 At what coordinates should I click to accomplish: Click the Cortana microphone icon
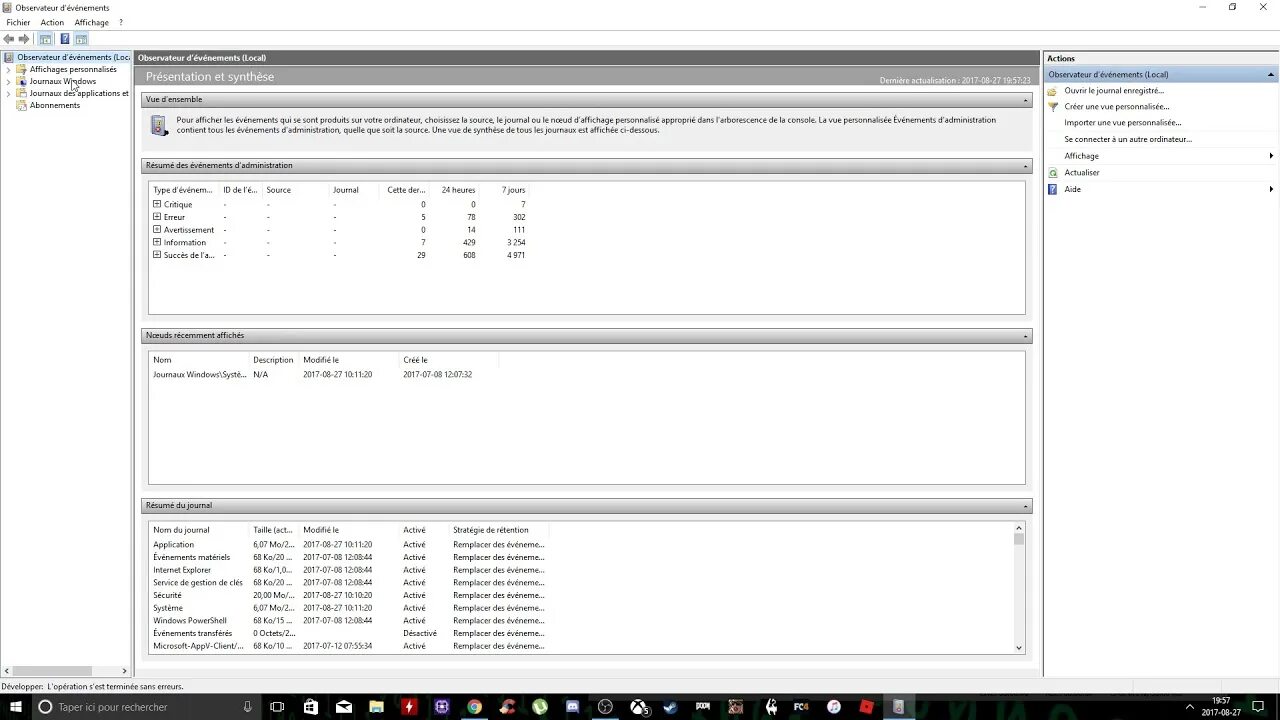tap(247, 706)
